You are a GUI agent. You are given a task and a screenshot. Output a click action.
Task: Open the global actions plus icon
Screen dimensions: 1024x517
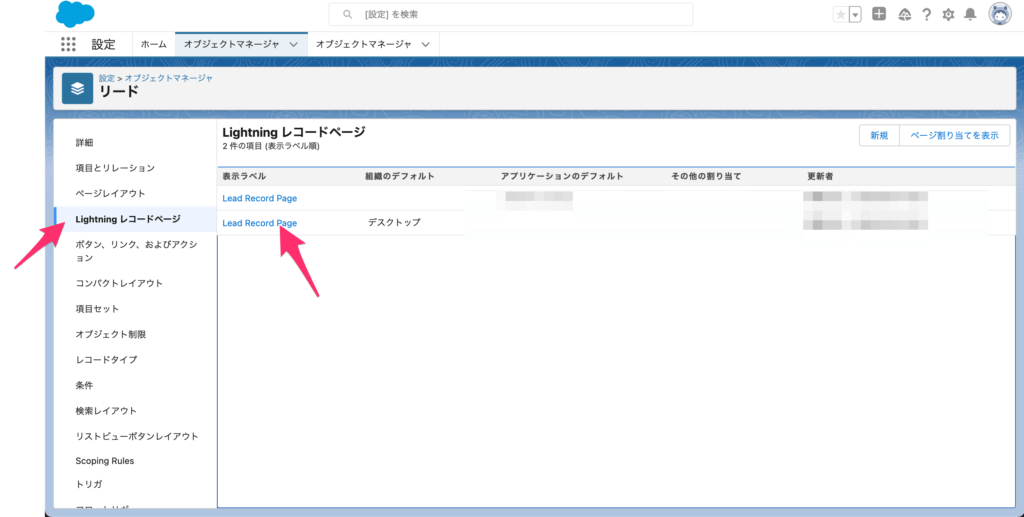click(x=879, y=14)
